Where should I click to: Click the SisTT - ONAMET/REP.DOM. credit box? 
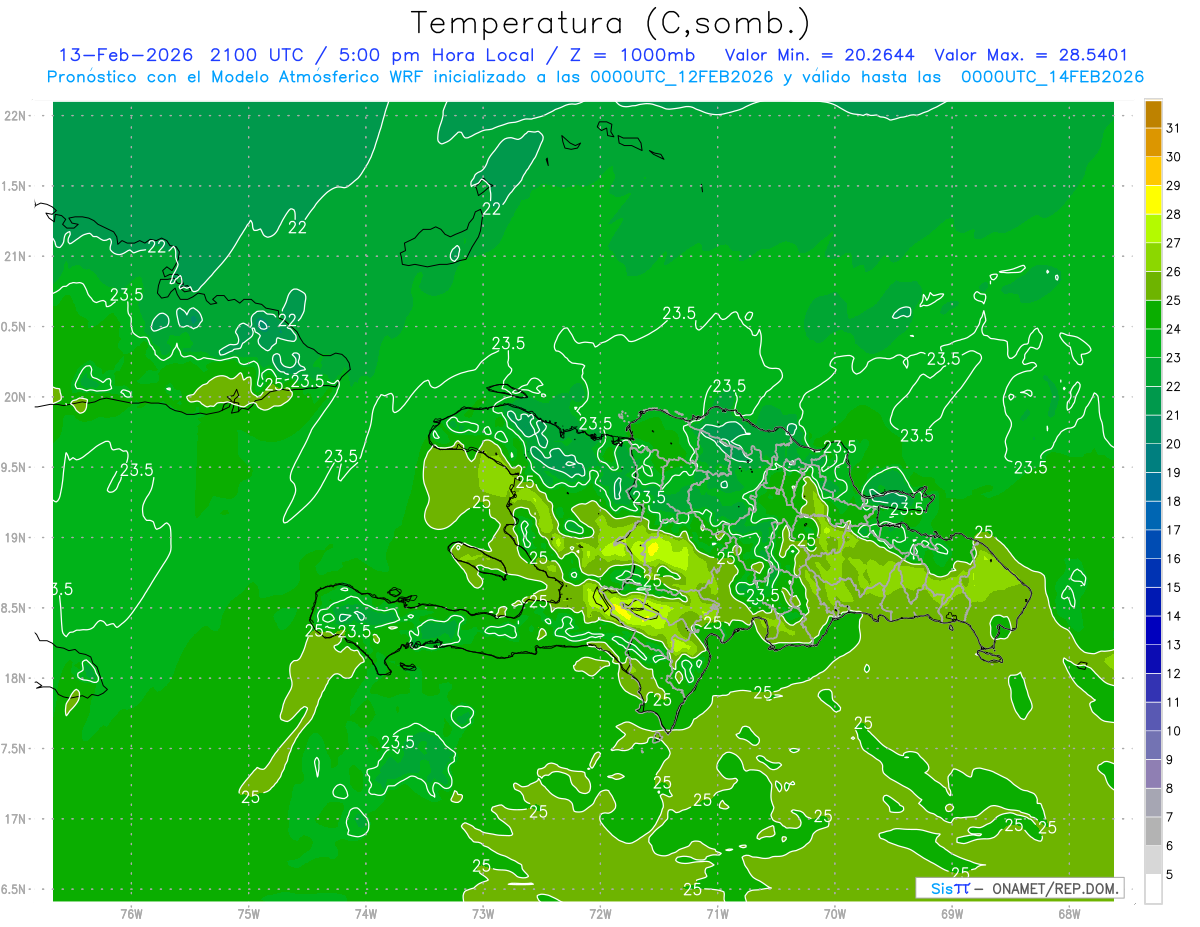tap(1019, 888)
